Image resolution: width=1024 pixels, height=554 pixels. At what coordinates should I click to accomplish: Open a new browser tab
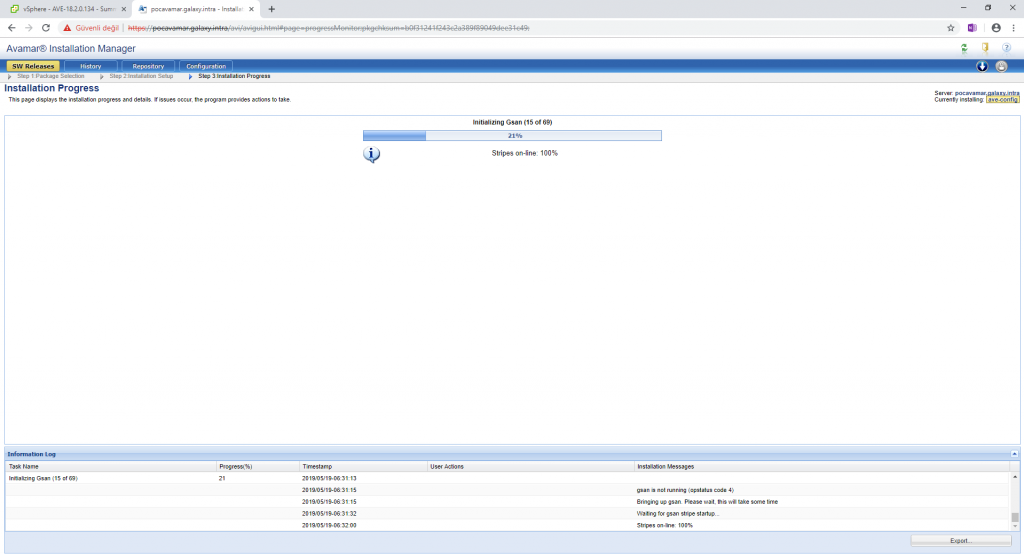pyautogui.click(x=272, y=9)
